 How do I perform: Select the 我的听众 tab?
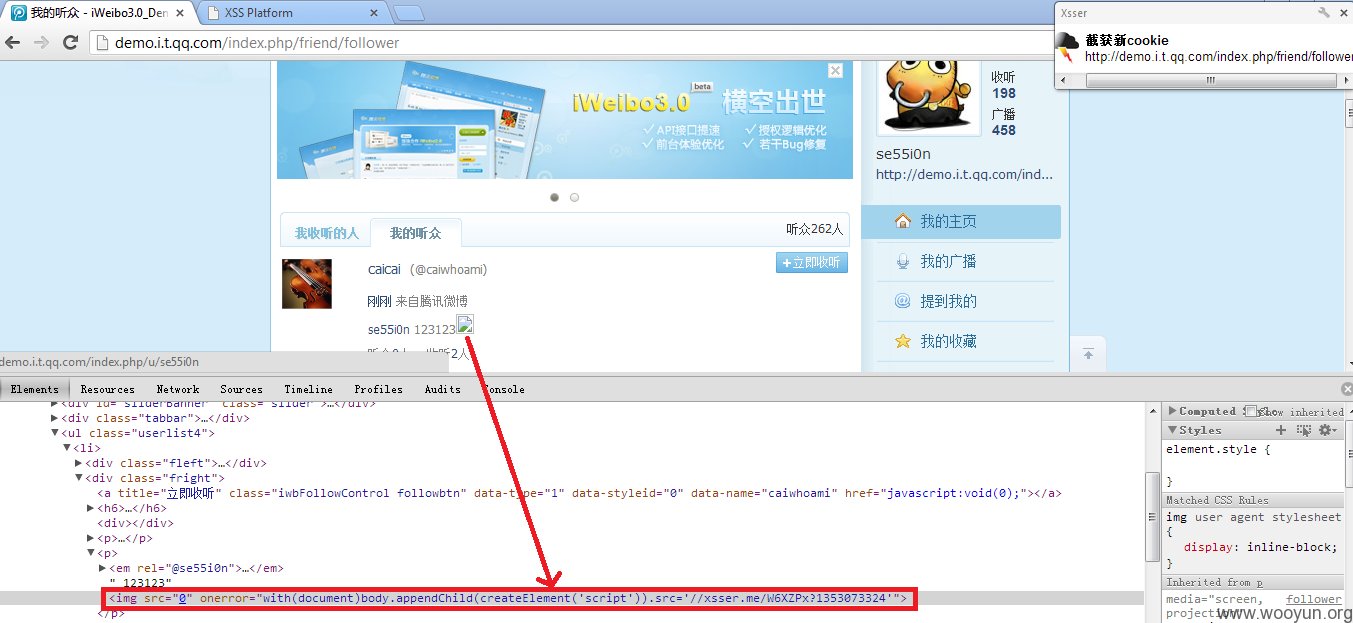pyautogui.click(x=415, y=233)
